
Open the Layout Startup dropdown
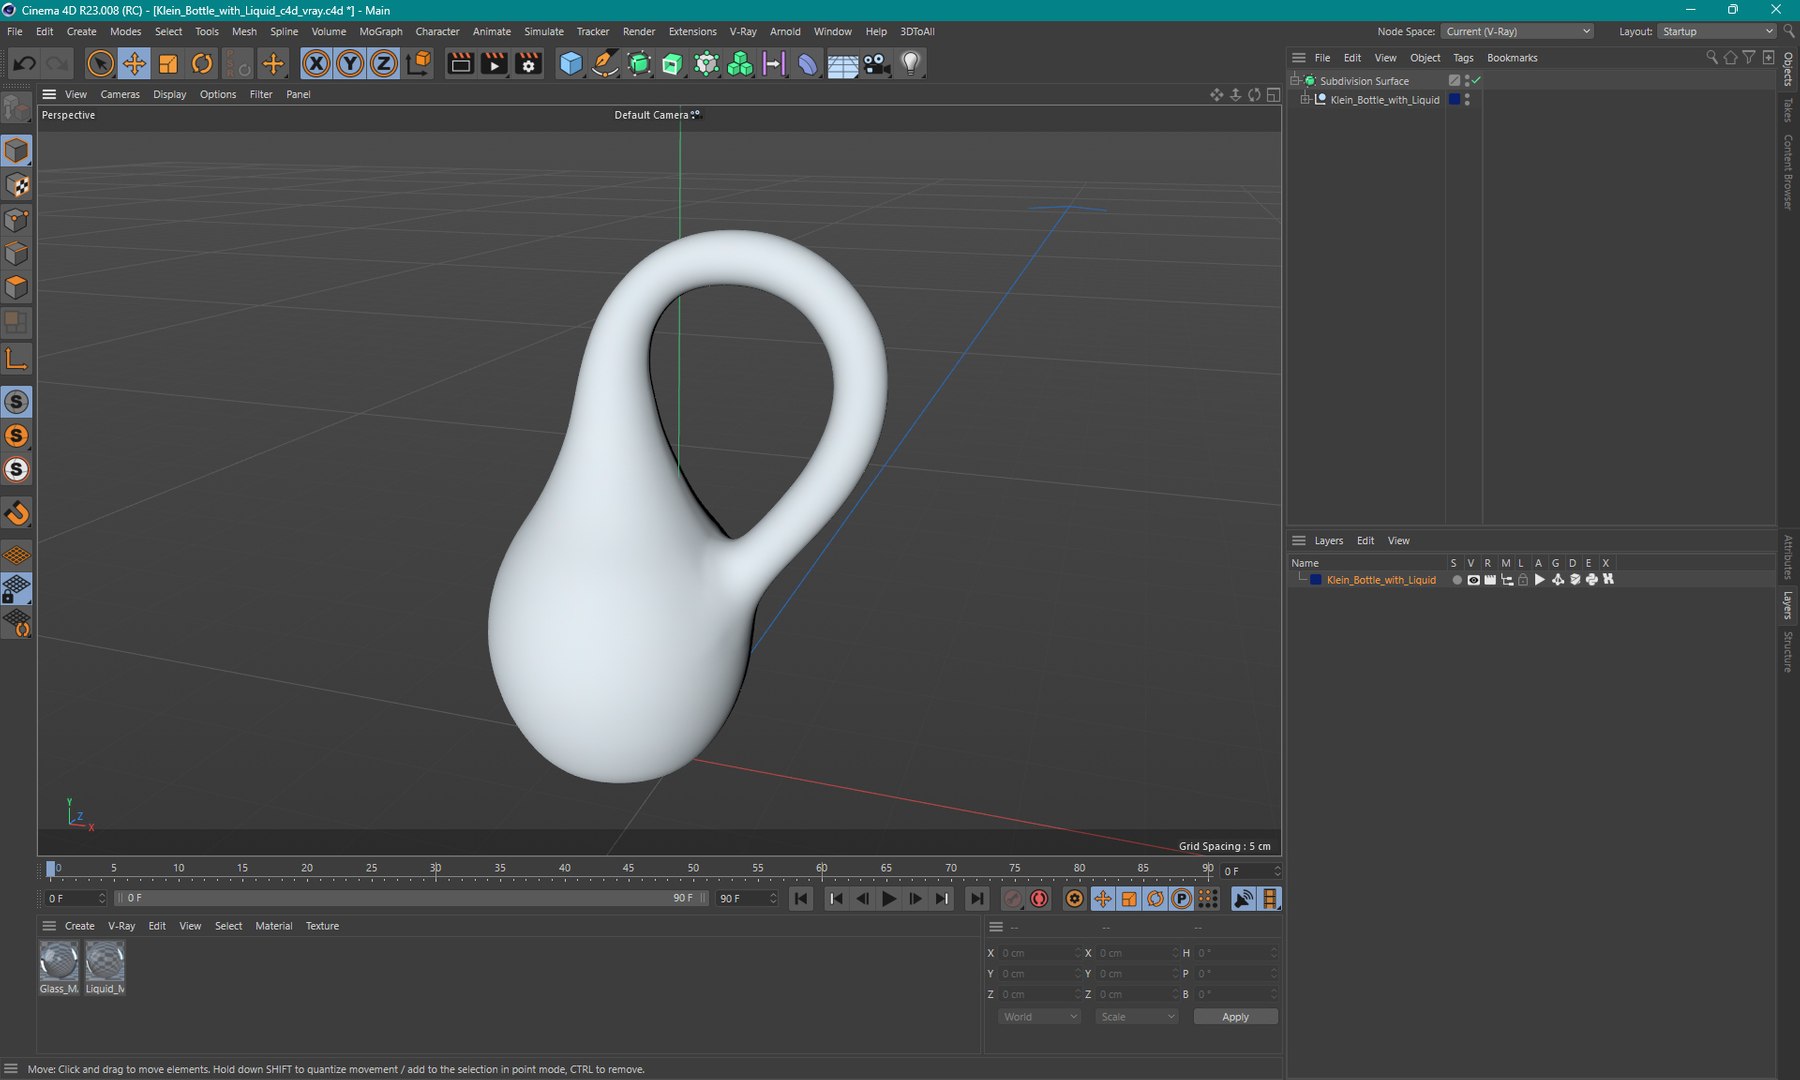[1717, 32]
